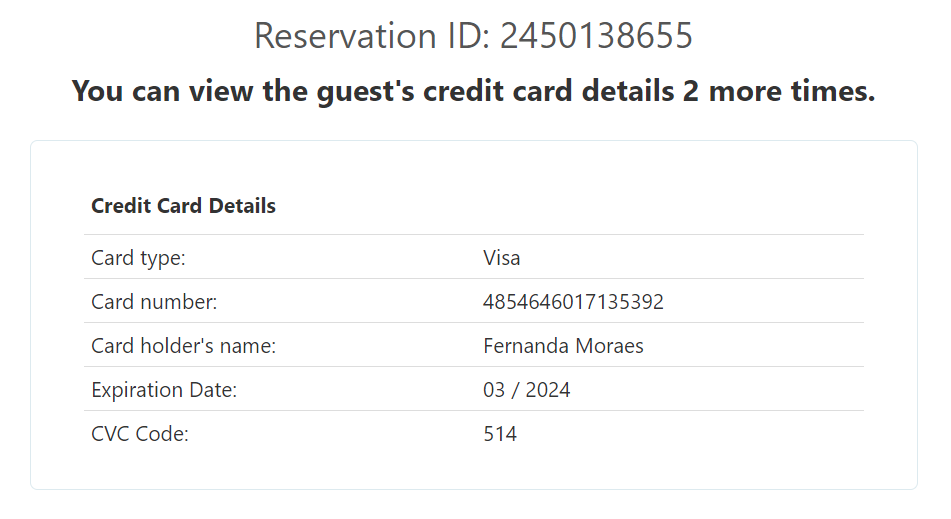
Task: Click the "Card holder's name:" label
Action: pos(183,346)
